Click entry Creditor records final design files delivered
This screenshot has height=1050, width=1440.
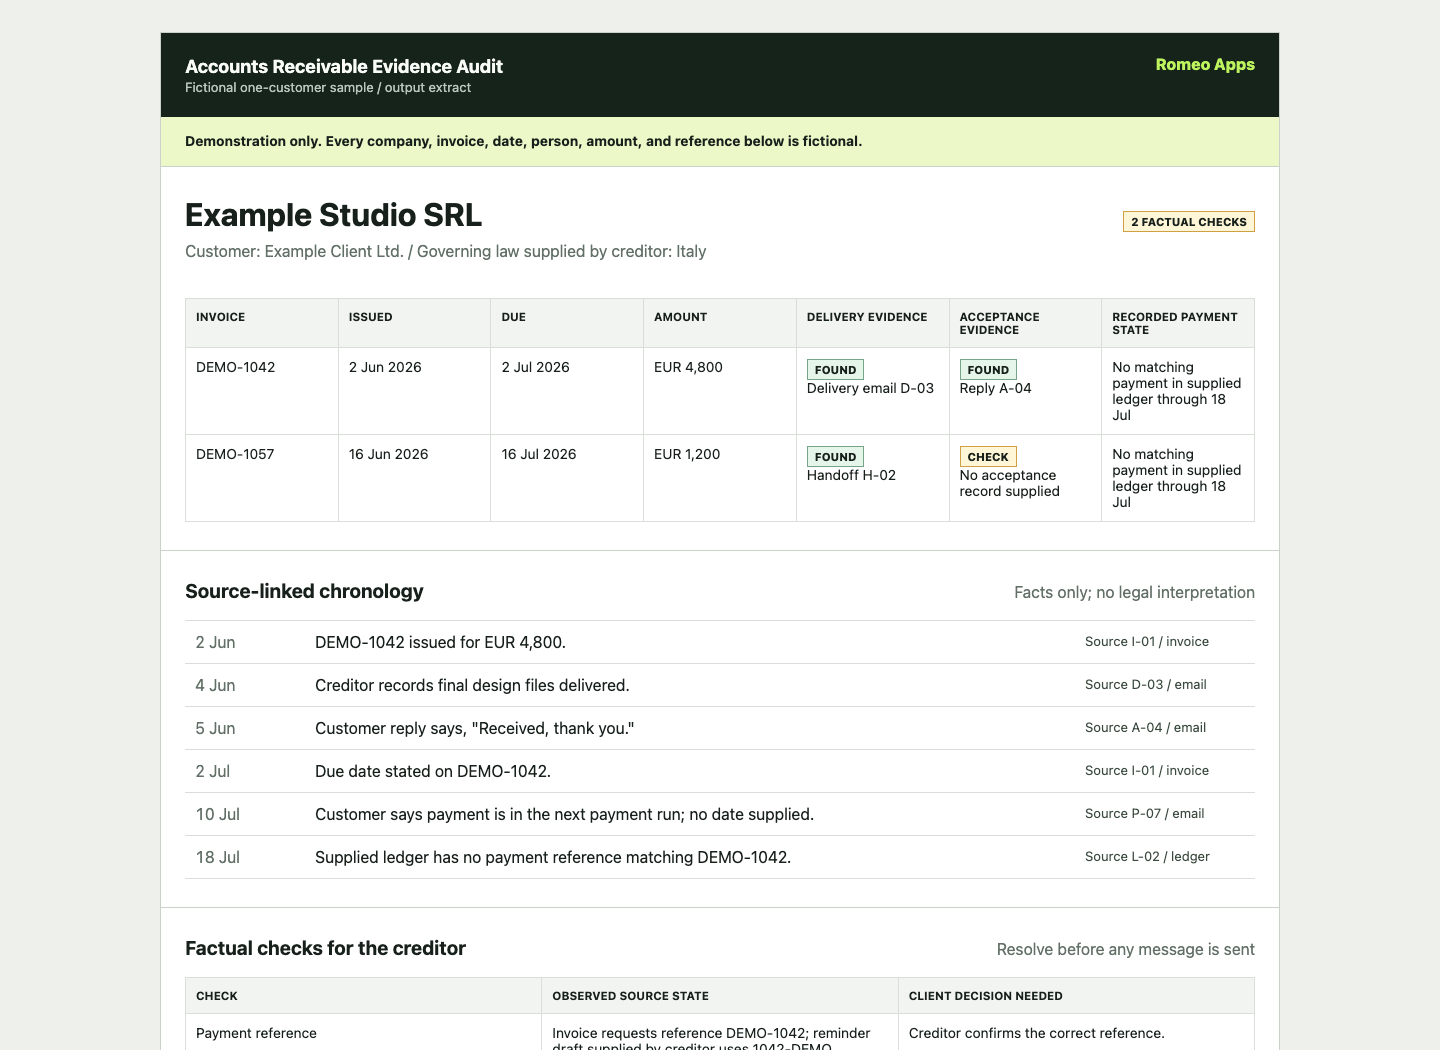472,685
